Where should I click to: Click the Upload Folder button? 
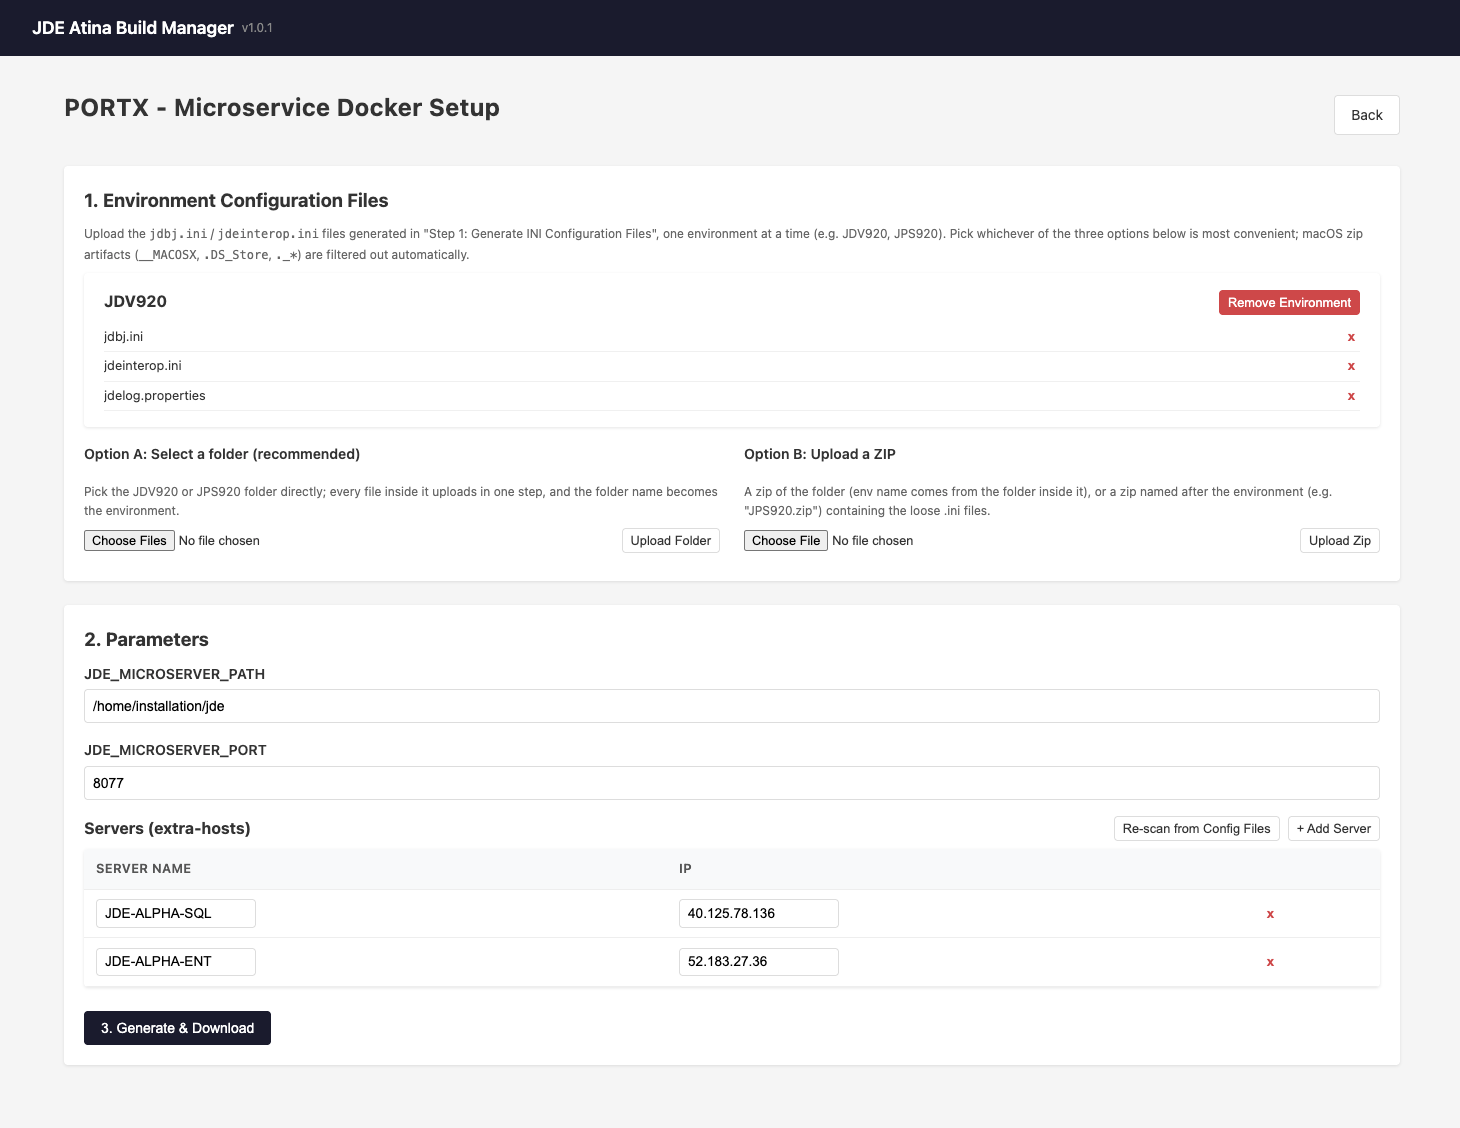tap(671, 541)
